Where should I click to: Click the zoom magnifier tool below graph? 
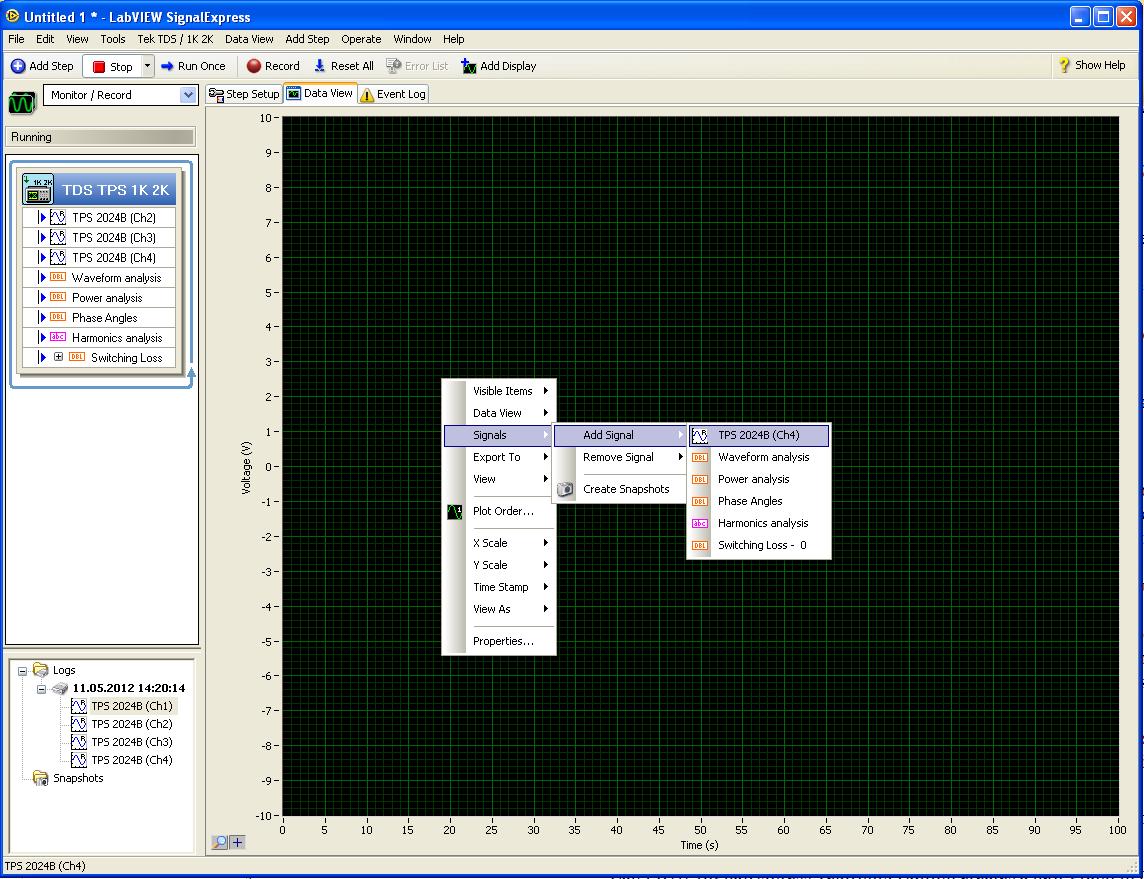tap(220, 843)
